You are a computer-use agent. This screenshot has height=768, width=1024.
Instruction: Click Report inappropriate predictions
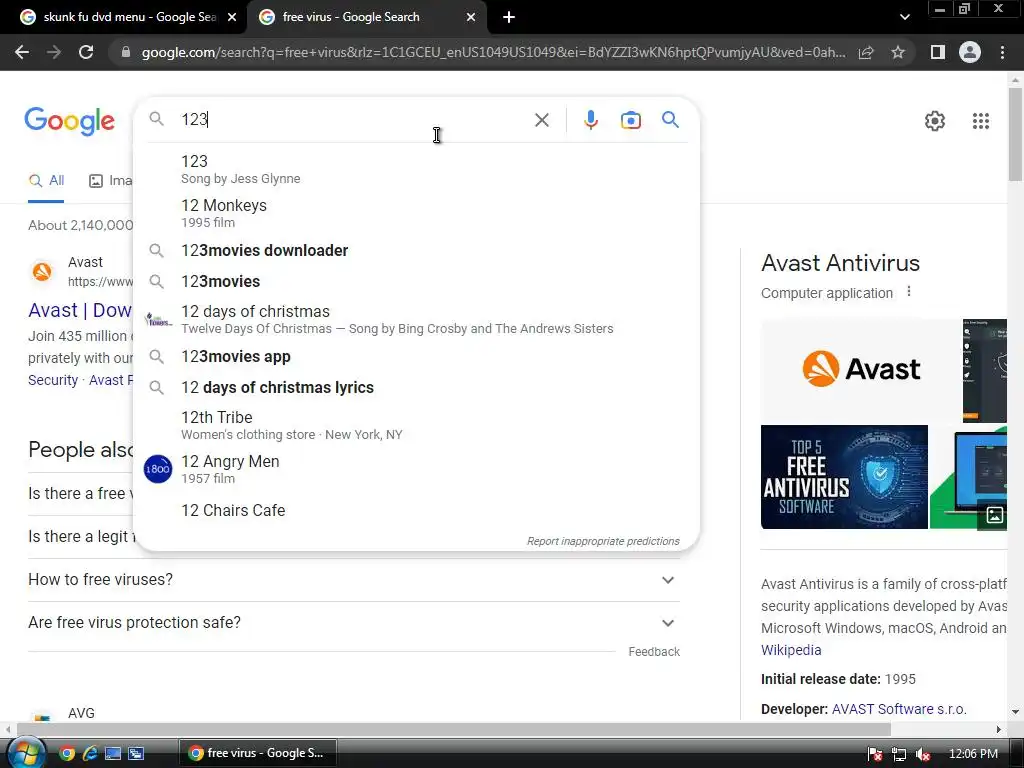[603, 541]
